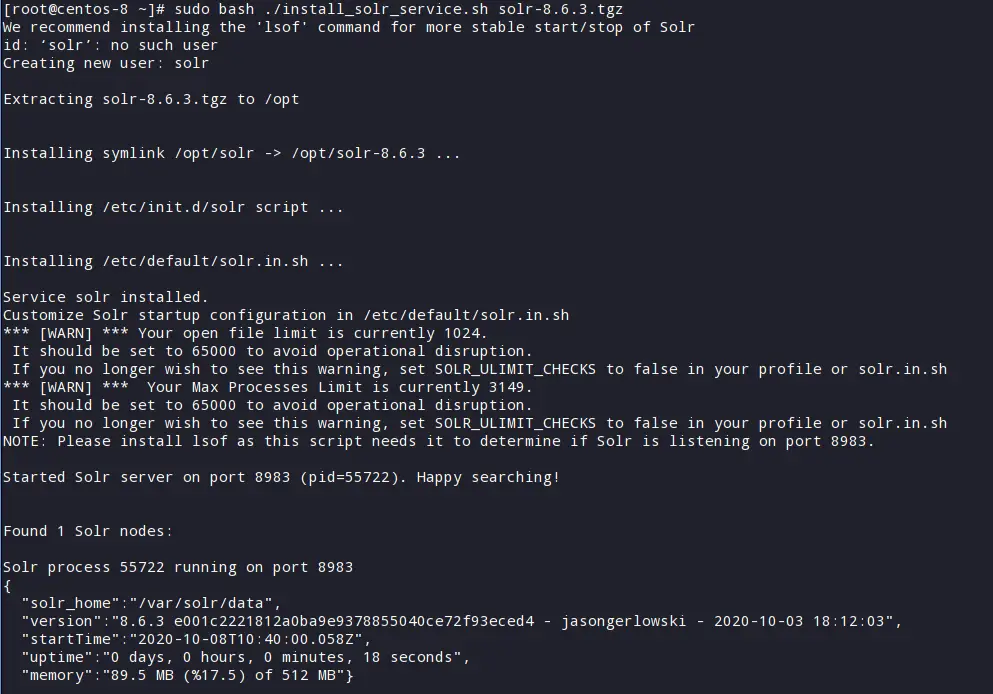Click the 'Extracting solr-8.6.3.tgz to /opt' line
Viewport: 993px width, 694px height.
point(151,99)
